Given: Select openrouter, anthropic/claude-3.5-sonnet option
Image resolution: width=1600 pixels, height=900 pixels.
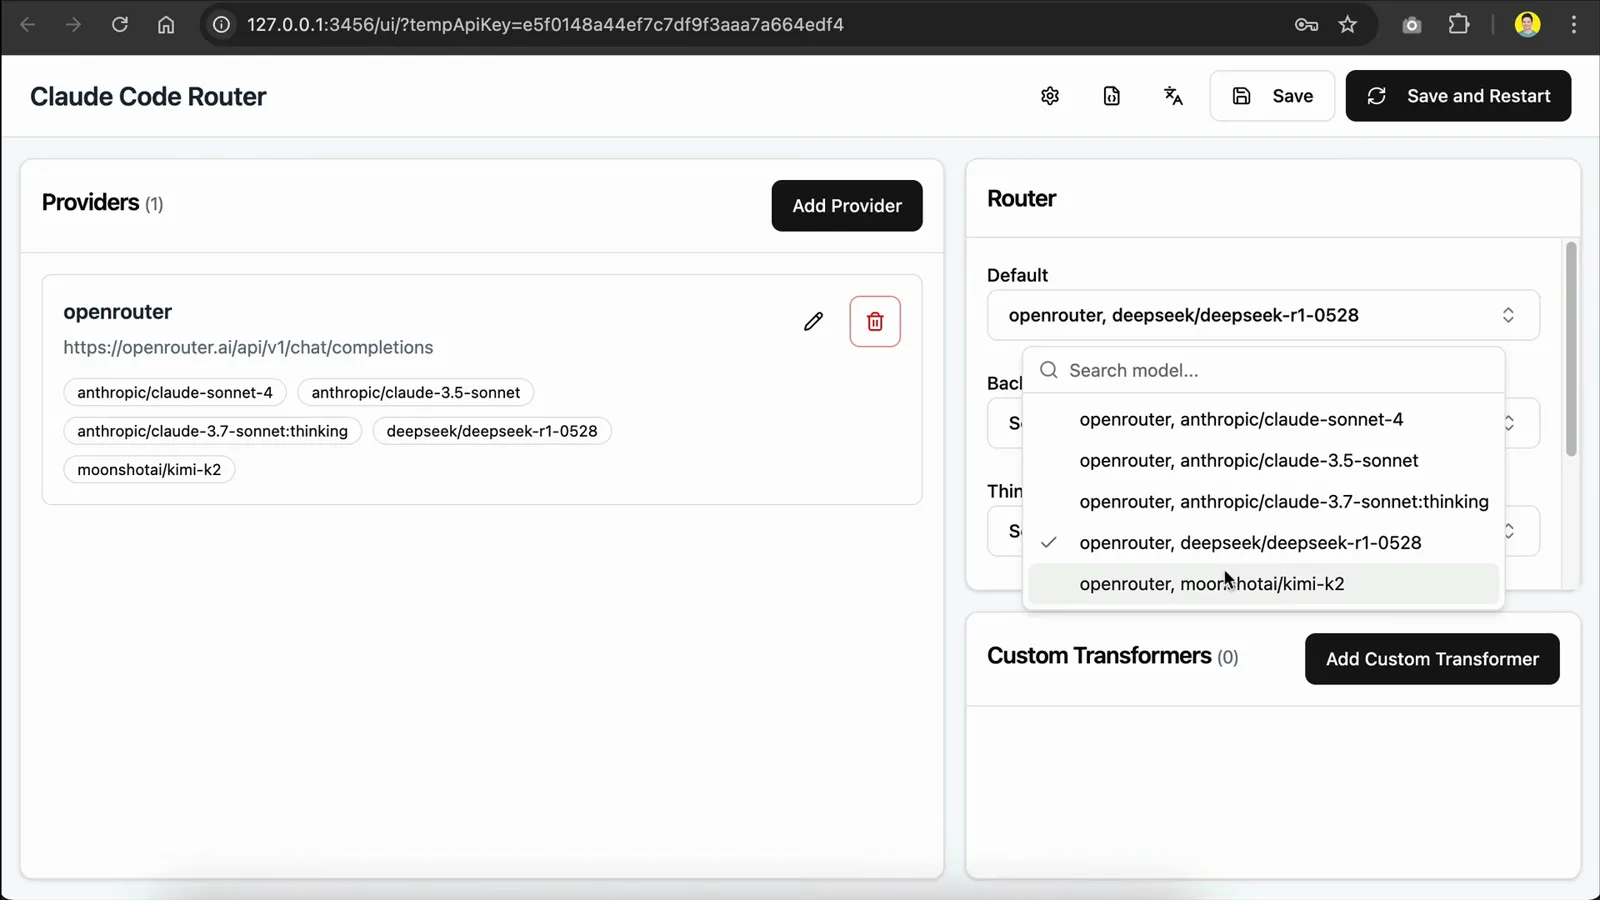Looking at the screenshot, I should click(x=1264, y=460).
